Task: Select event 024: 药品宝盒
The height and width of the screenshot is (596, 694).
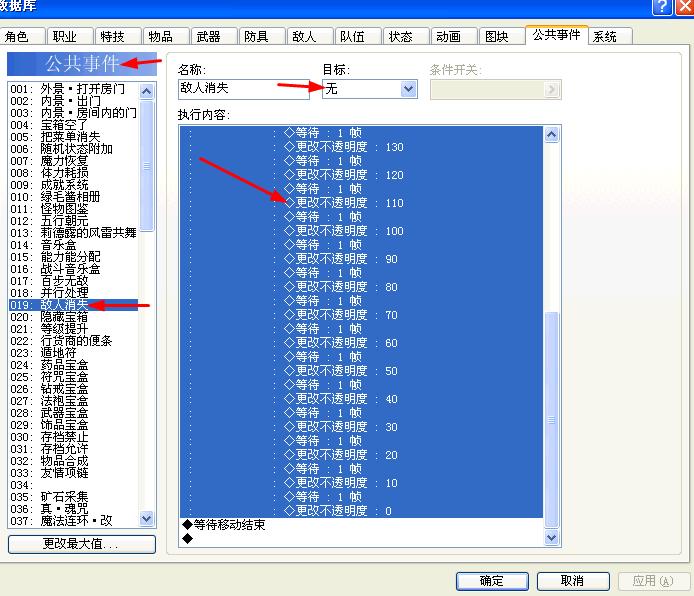Action: (x=73, y=365)
